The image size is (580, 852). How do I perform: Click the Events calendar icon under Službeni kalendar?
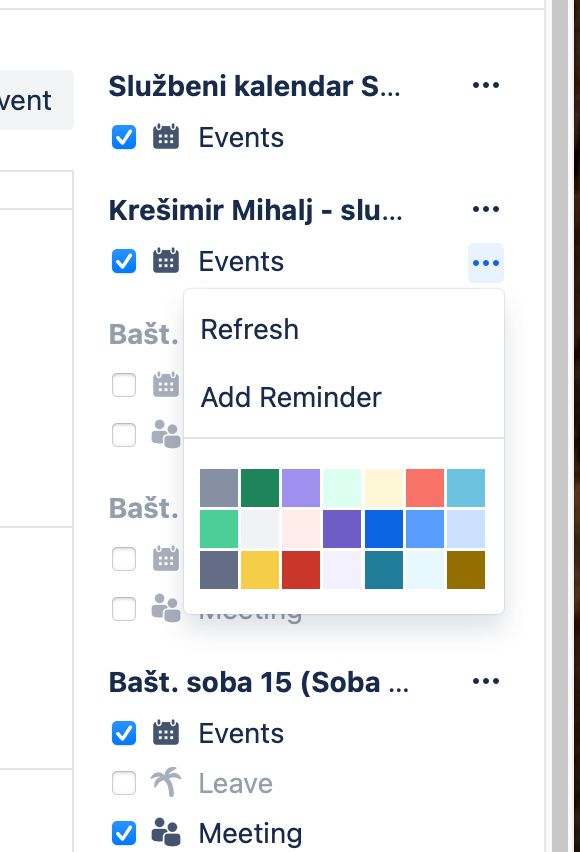click(166, 137)
